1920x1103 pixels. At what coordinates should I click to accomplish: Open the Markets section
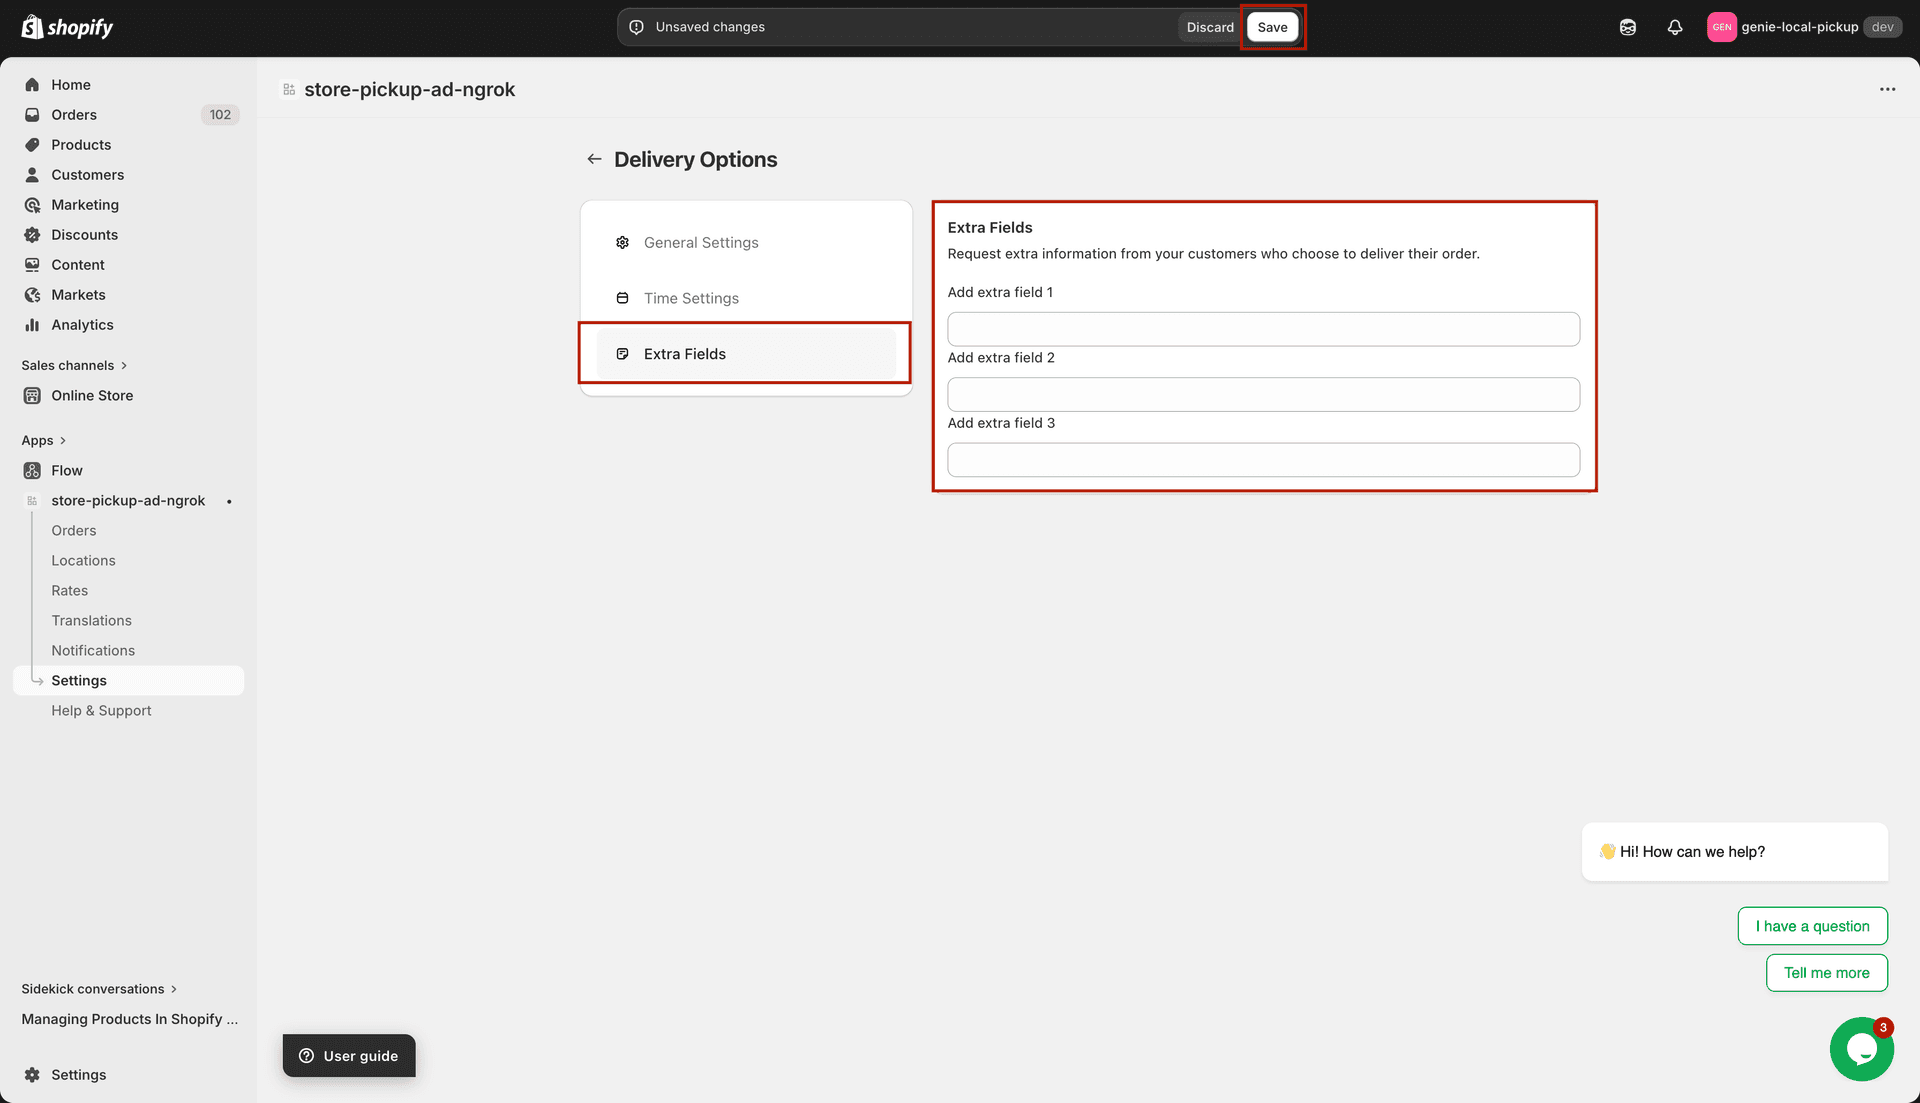coord(79,294)
